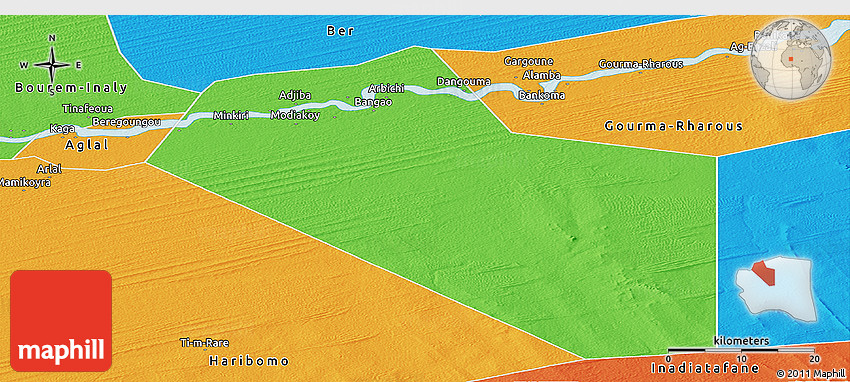The width and height of the screenshot is (850, 382).
Task: Click the Ti-m-Rare place label
Action: (x=204, y=343)
